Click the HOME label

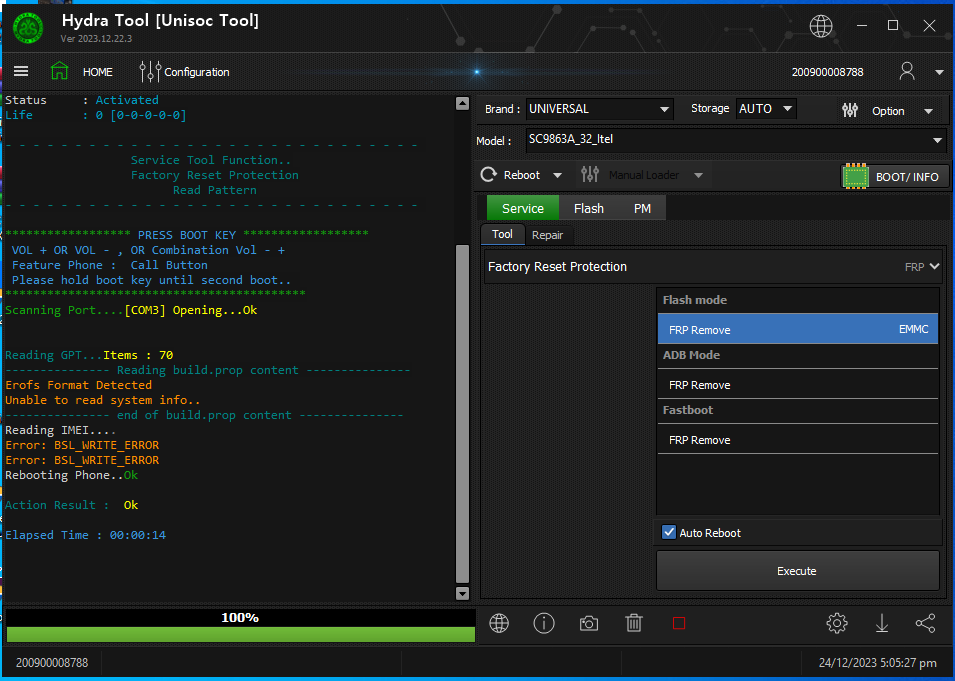click(97, 72)
